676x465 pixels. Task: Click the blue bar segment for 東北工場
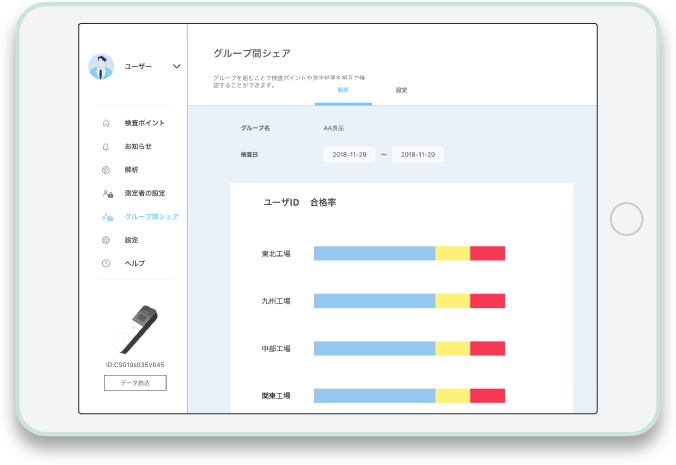point(374,254)
